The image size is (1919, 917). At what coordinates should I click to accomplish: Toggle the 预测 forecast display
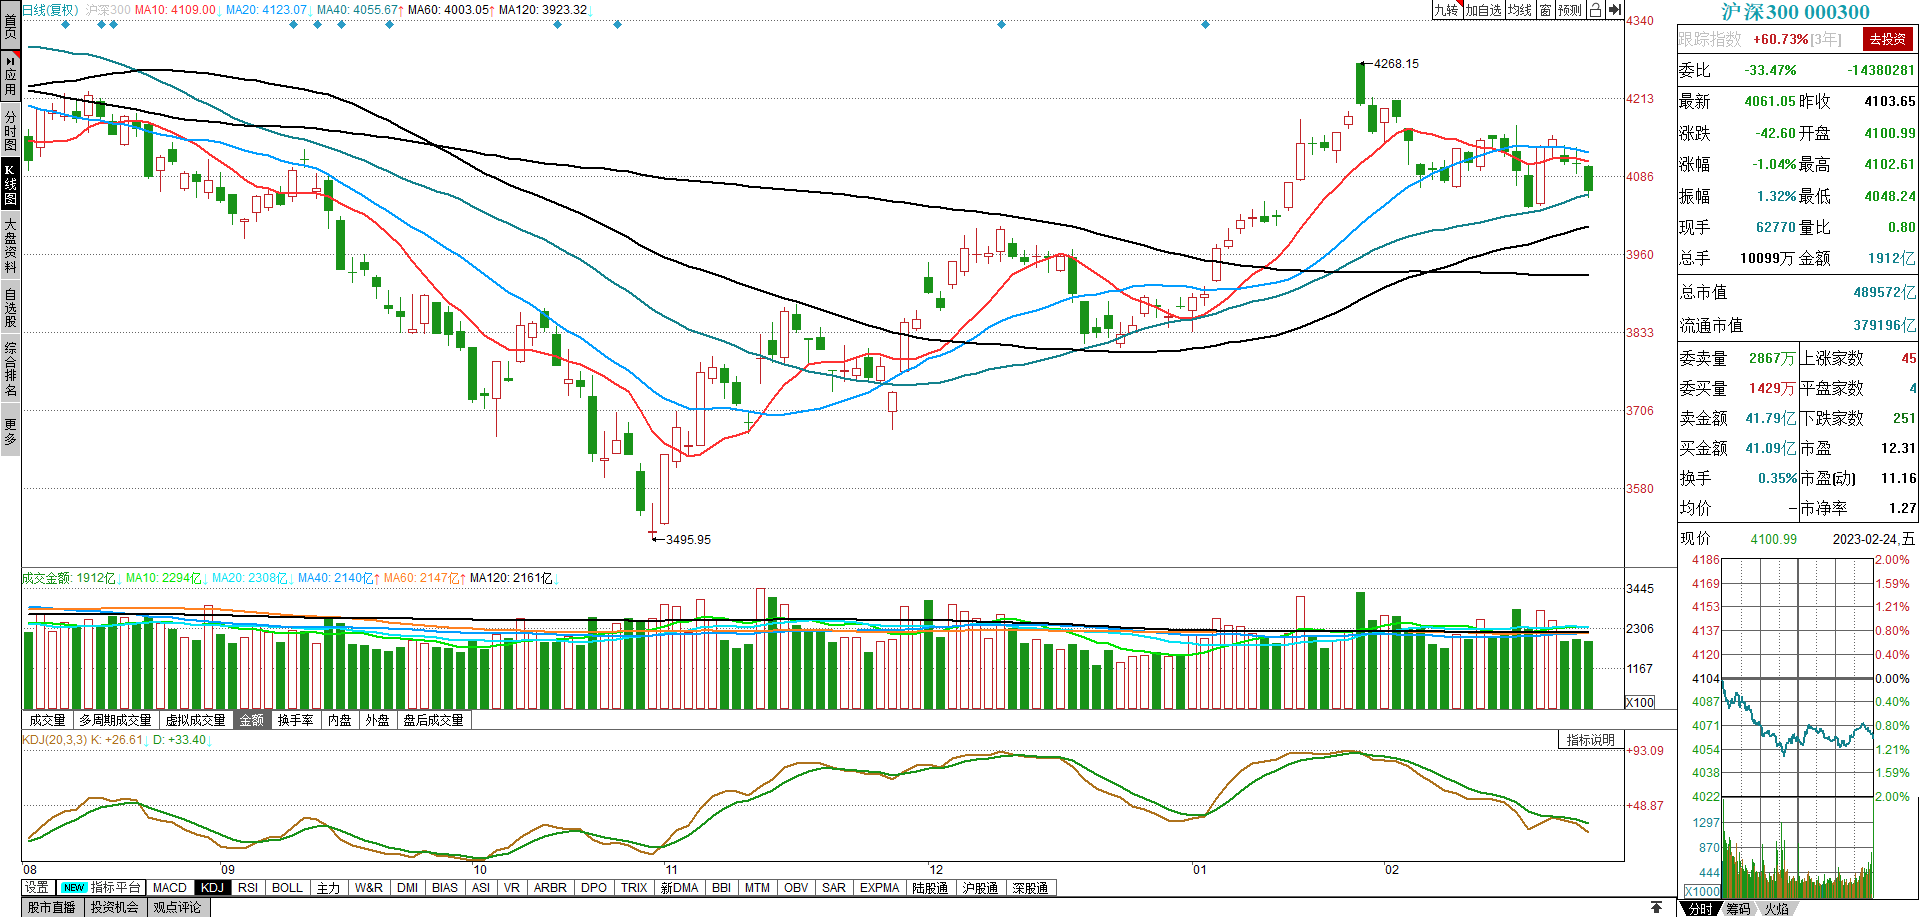[1570, 10]
